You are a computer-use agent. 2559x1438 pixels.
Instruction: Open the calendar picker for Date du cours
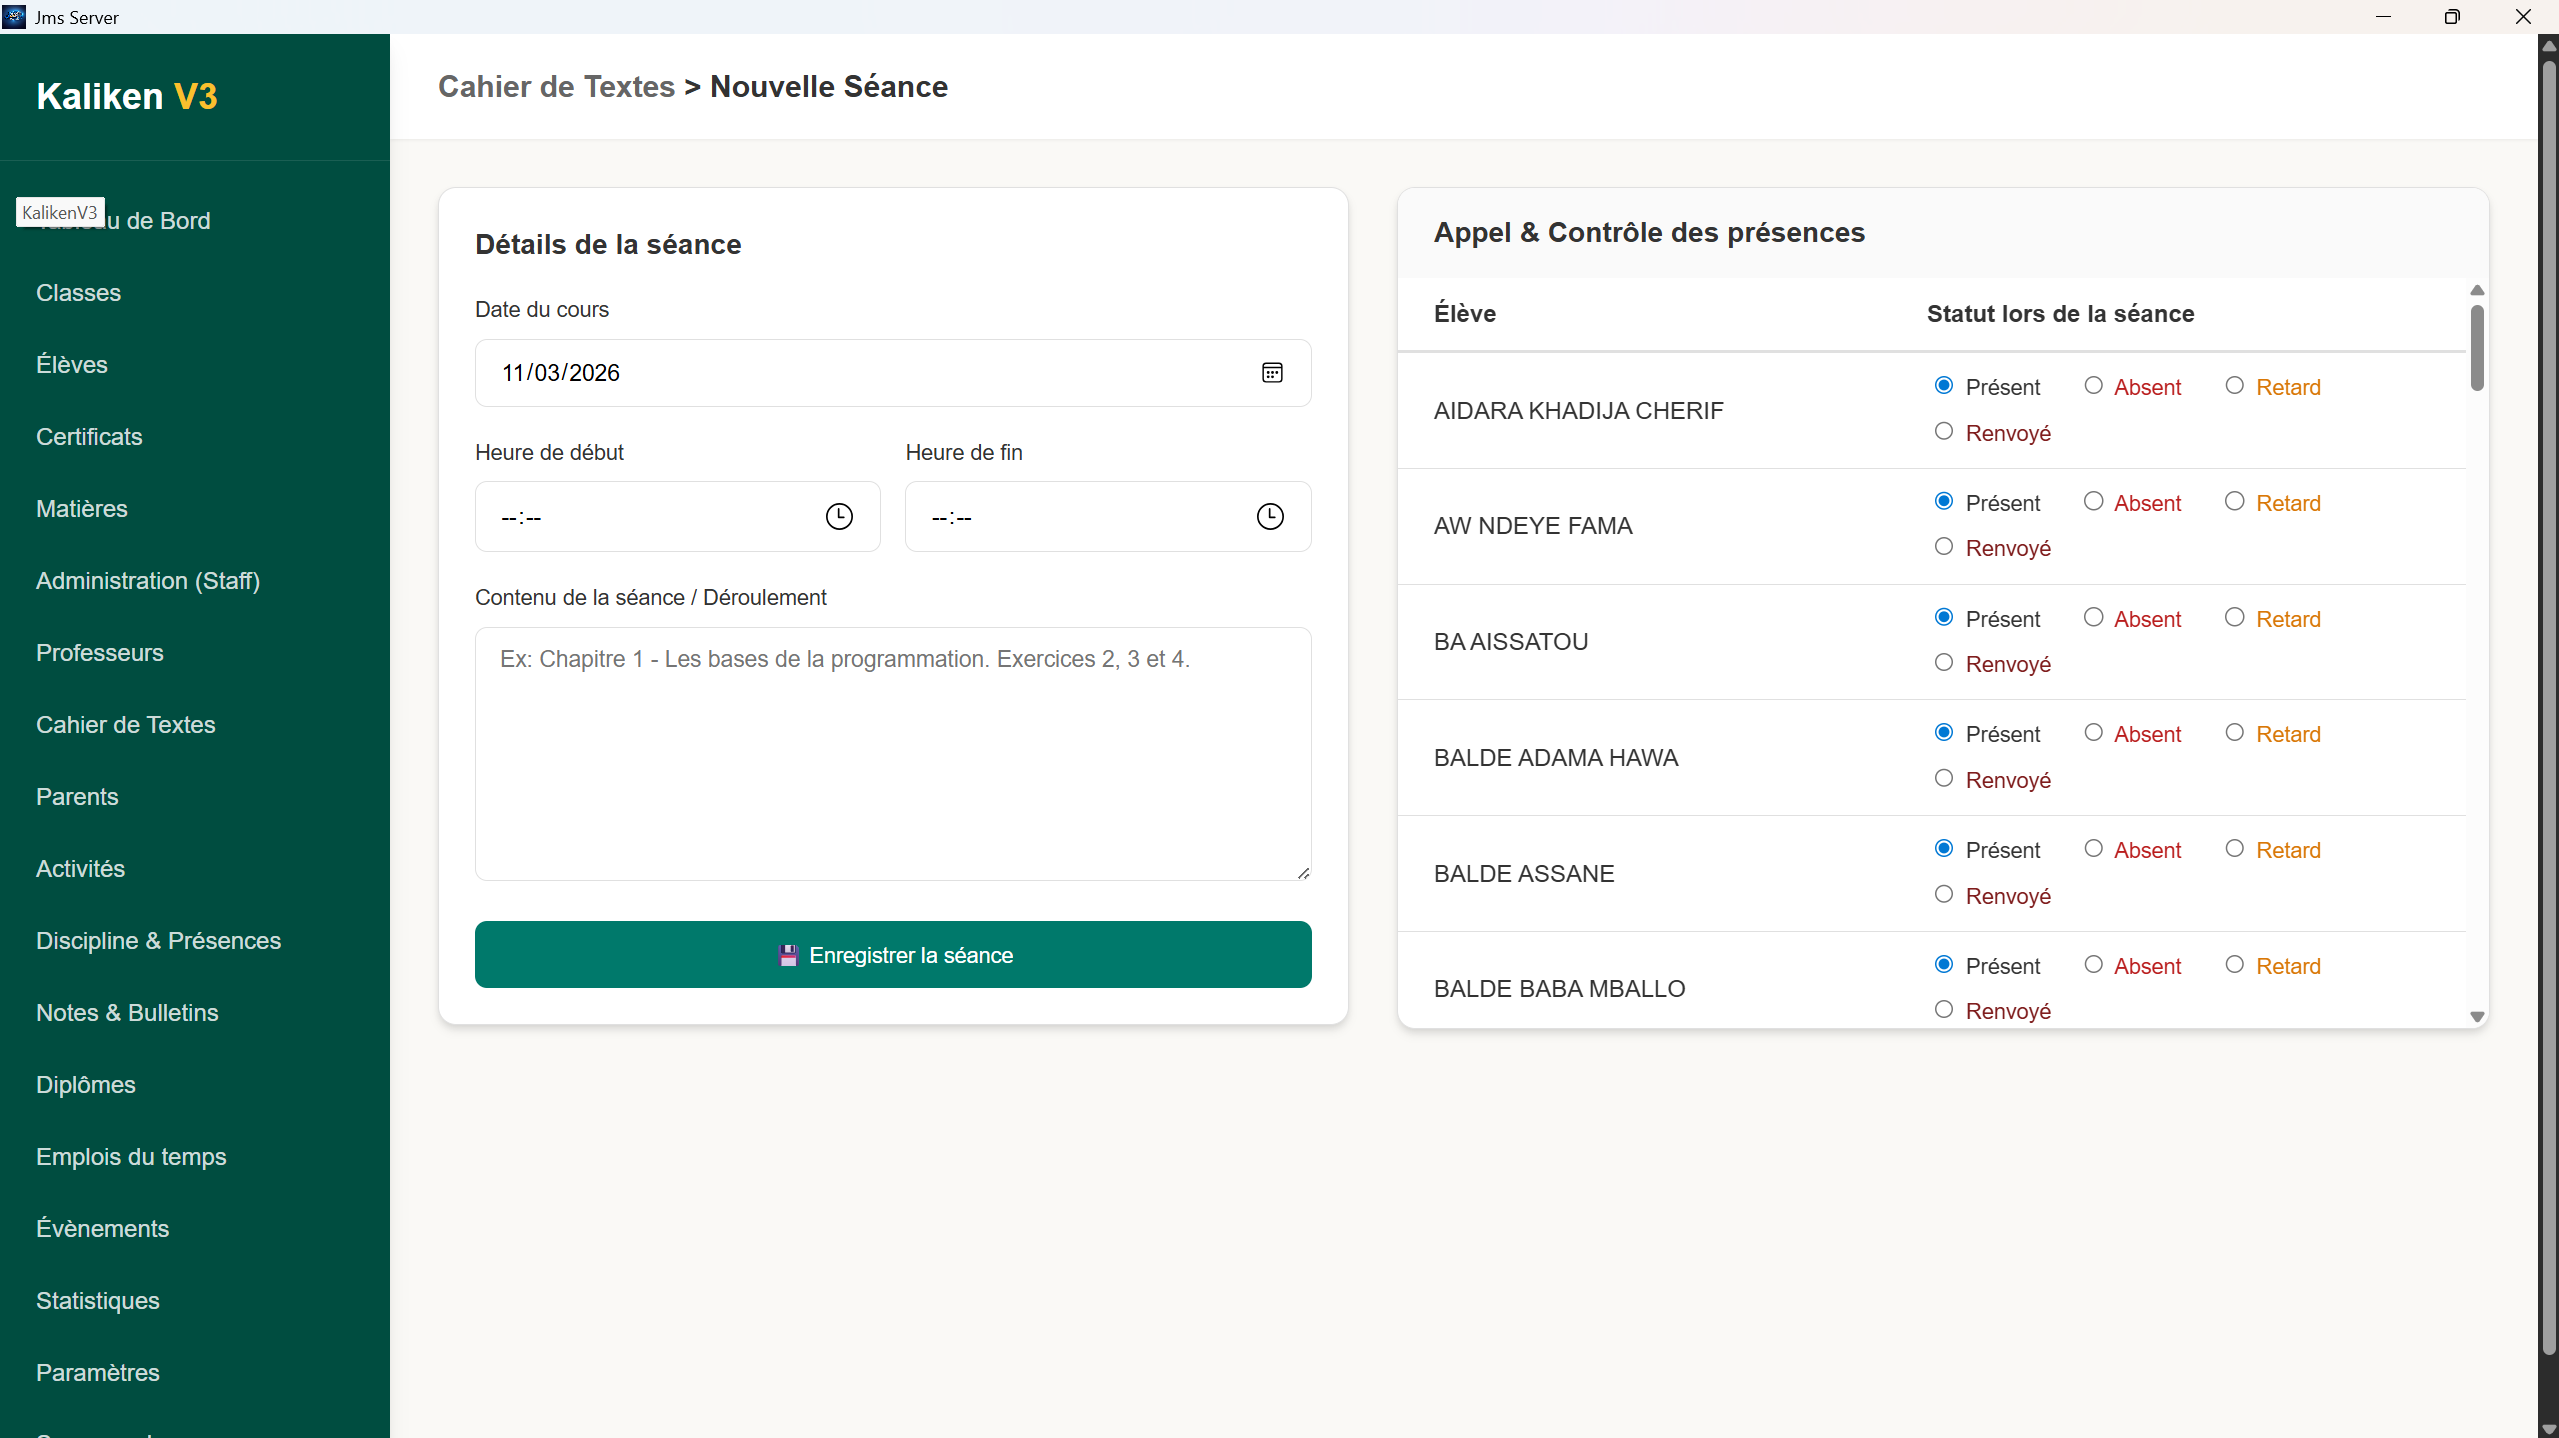click(x=1271, y=373)
